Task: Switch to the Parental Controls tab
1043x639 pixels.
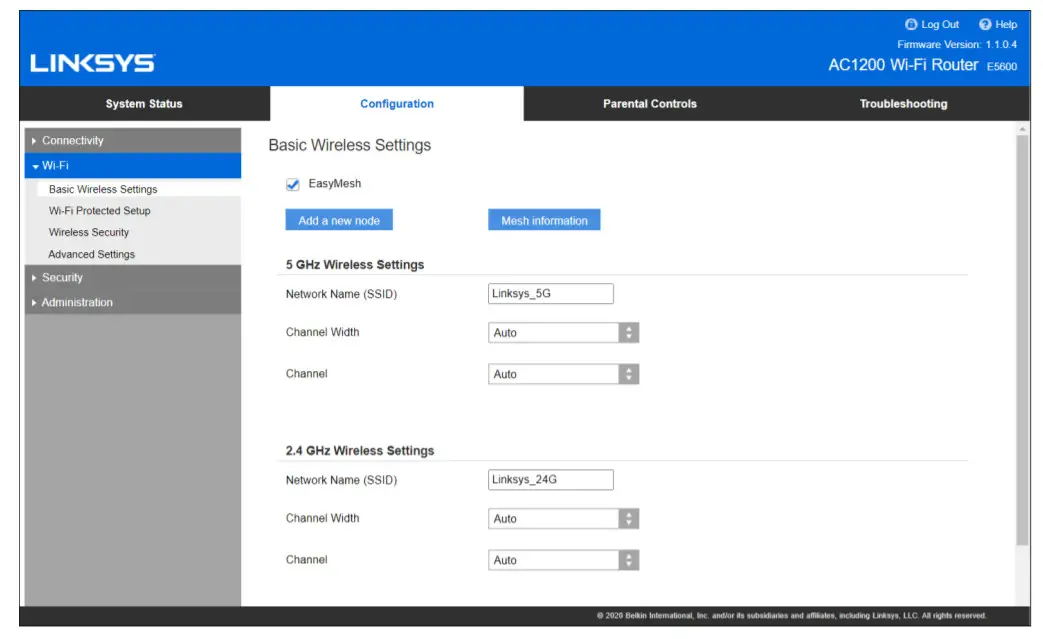Action: pos(649,104)
